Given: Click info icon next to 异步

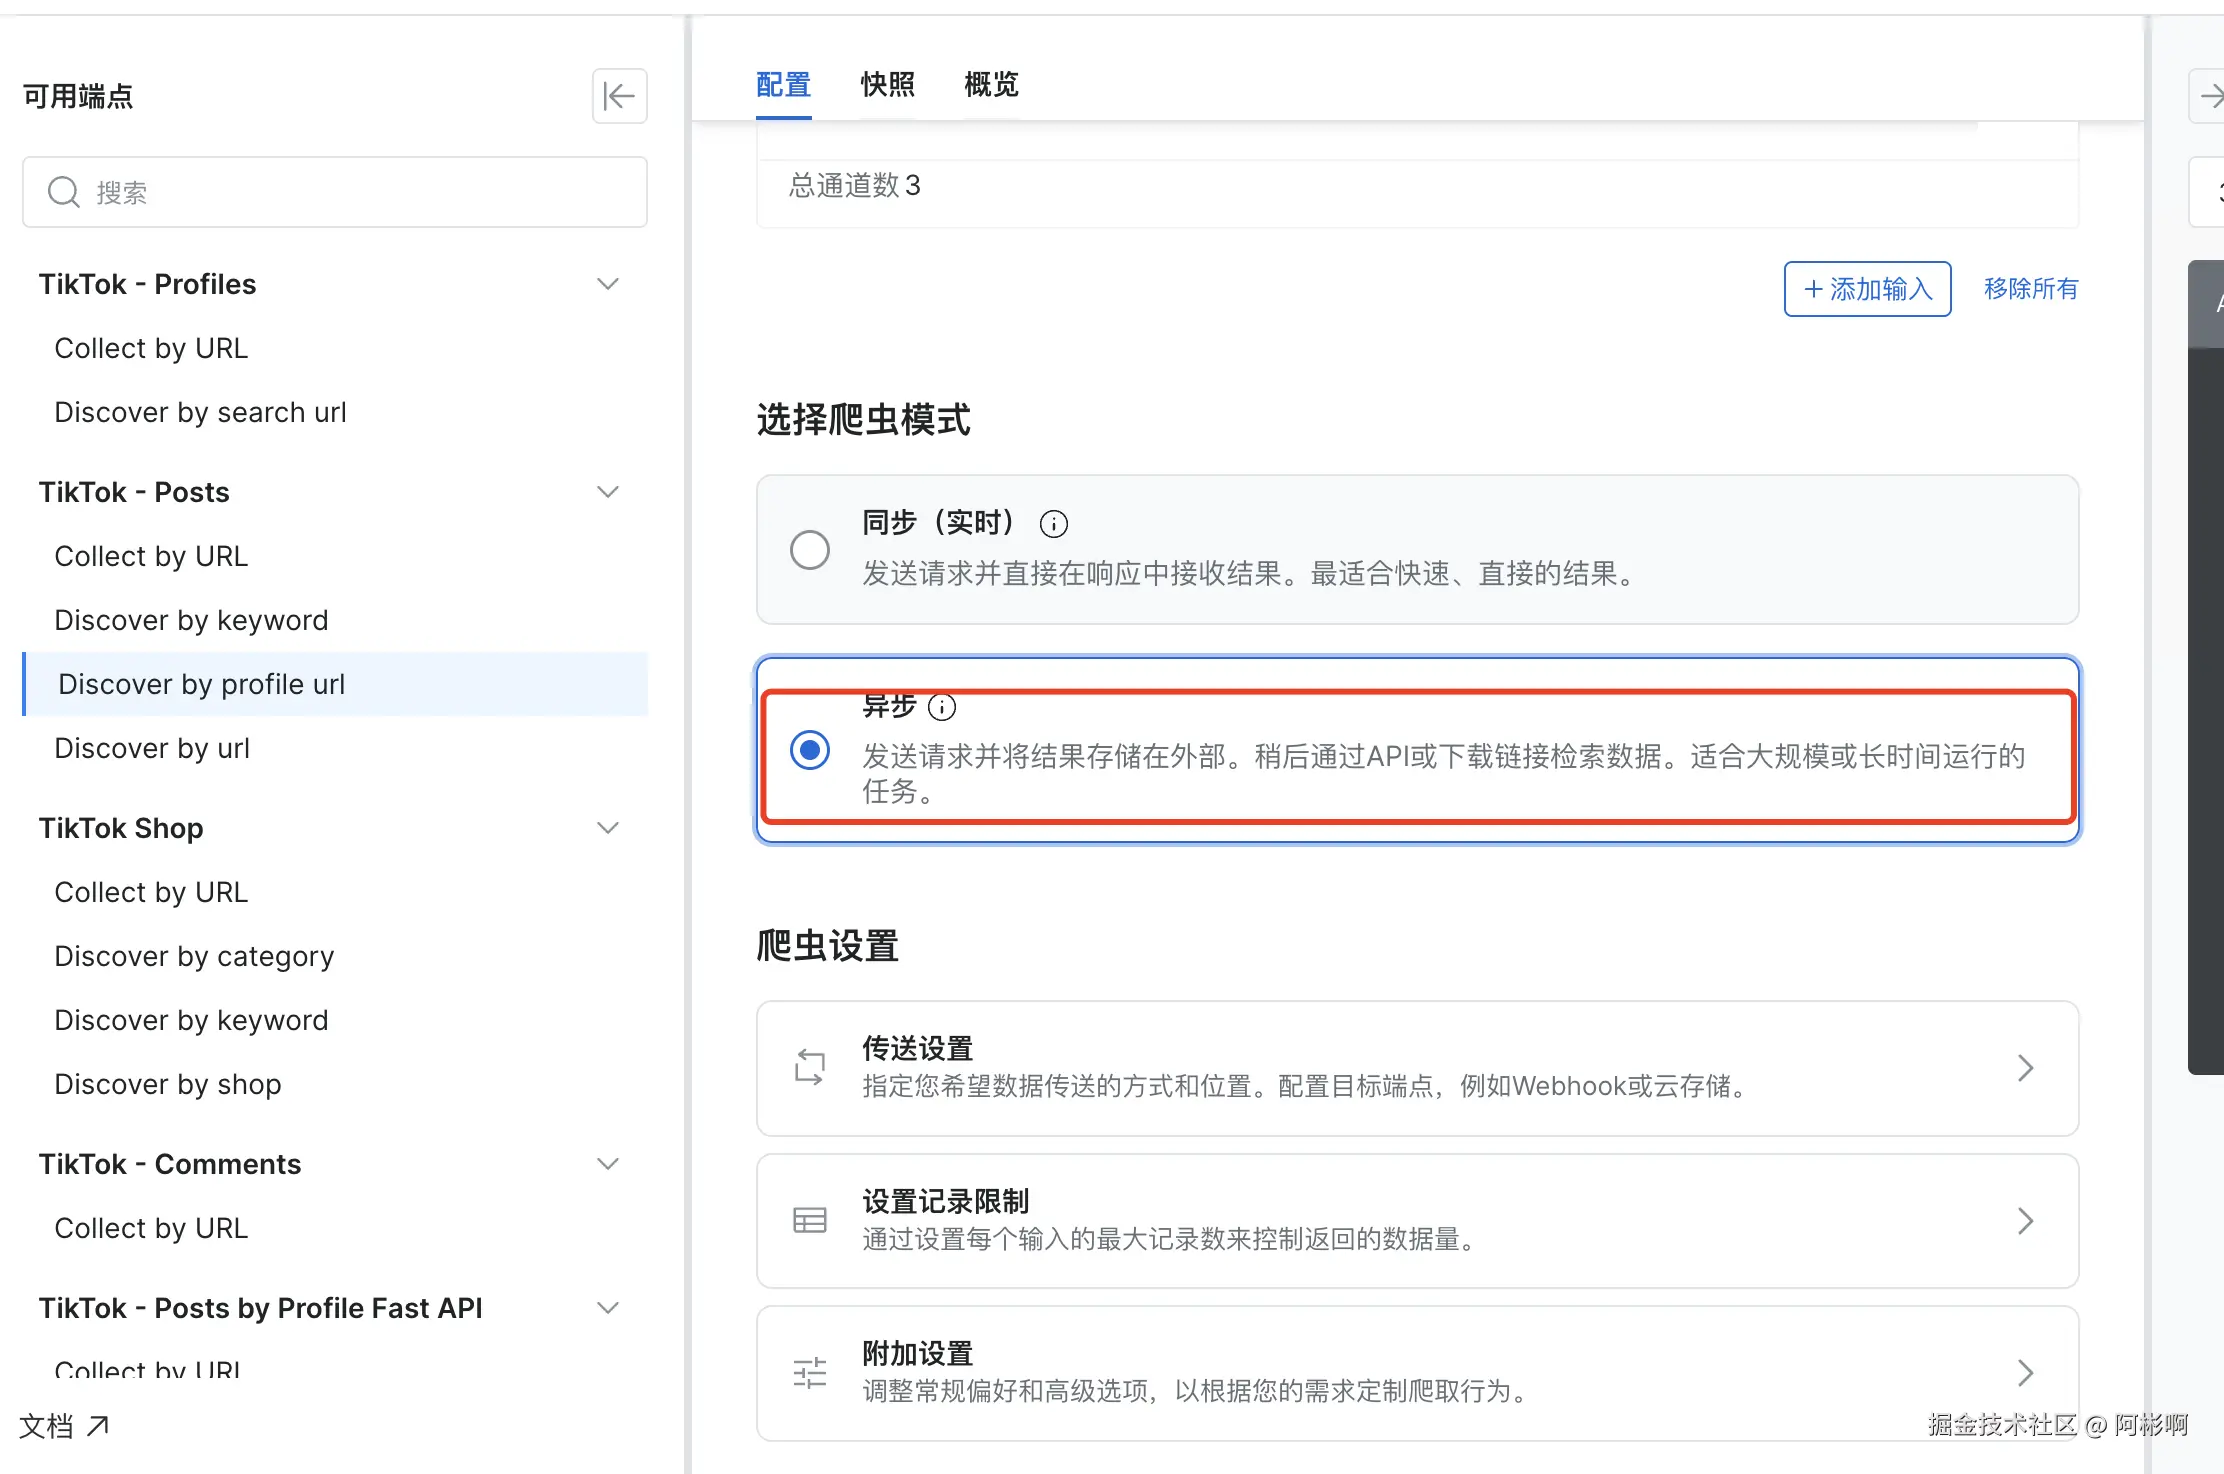Looking at the screenshot, I should (x=942, y=707).
